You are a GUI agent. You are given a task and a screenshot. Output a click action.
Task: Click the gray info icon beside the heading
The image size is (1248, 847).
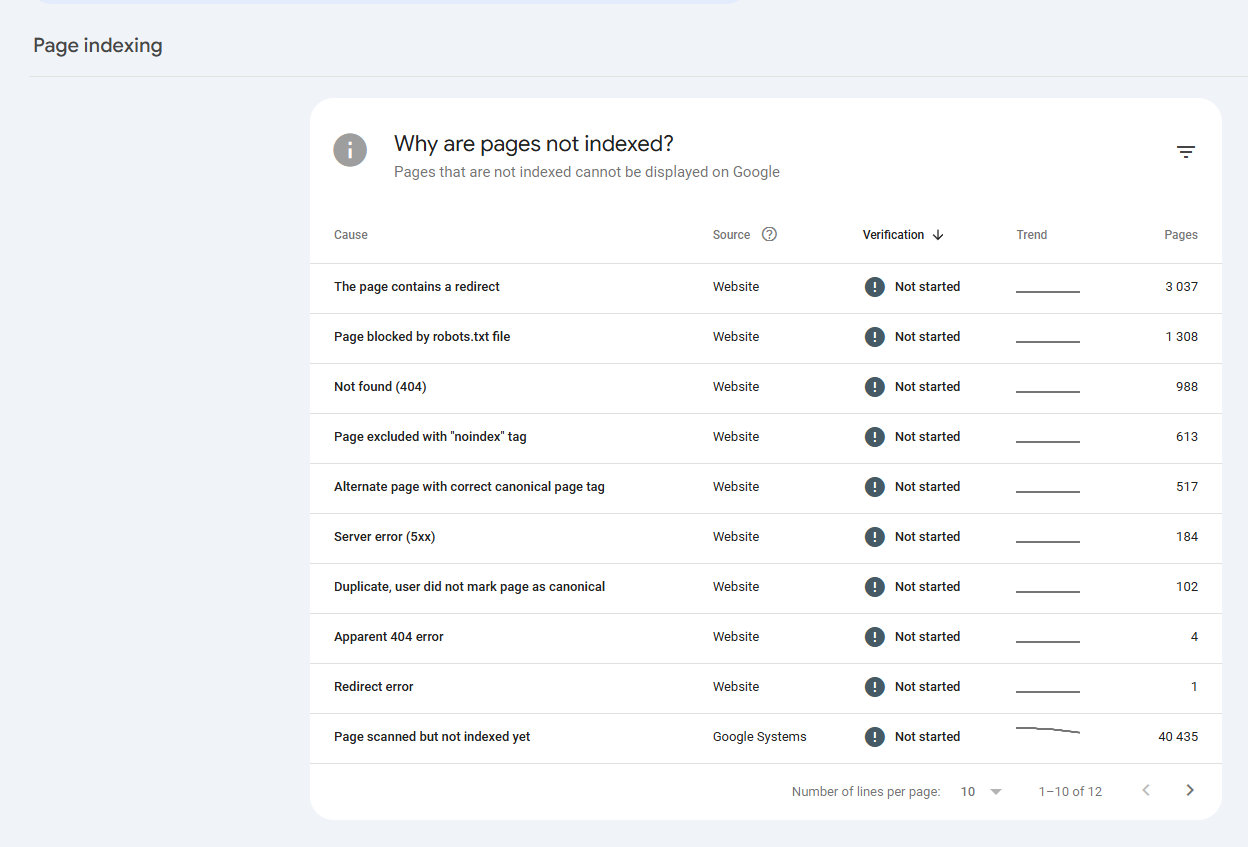[x=350, y=150]
